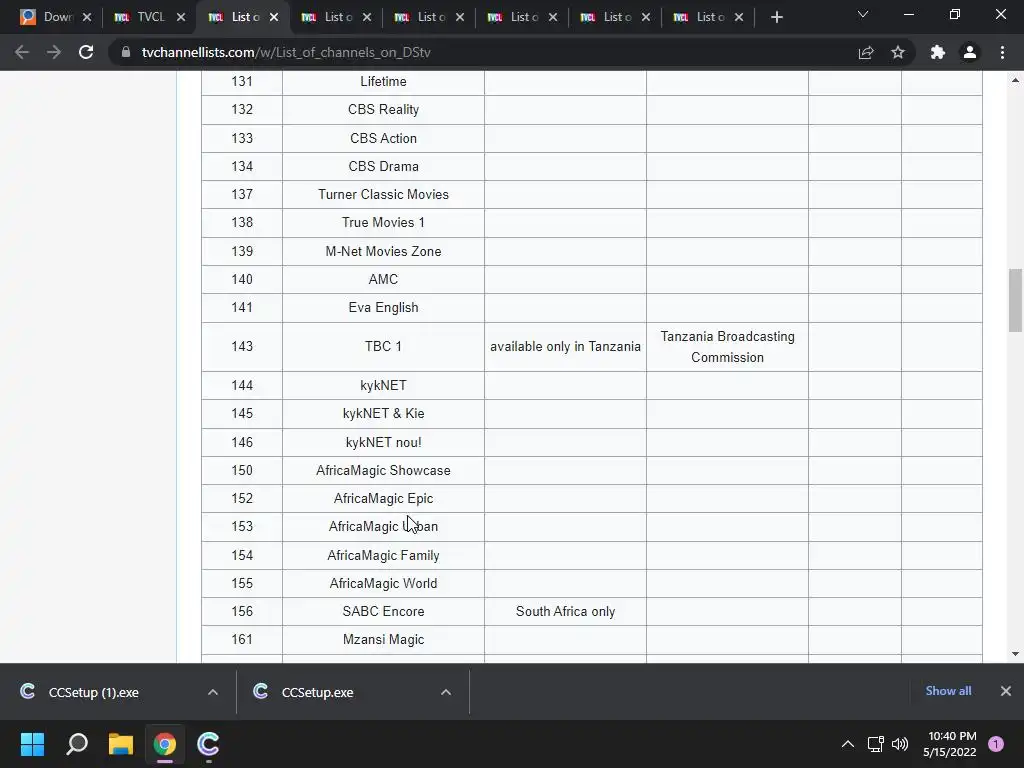Open the notification count badge
The height and width of the screenshot is (768, 1024).
point(996,744)
